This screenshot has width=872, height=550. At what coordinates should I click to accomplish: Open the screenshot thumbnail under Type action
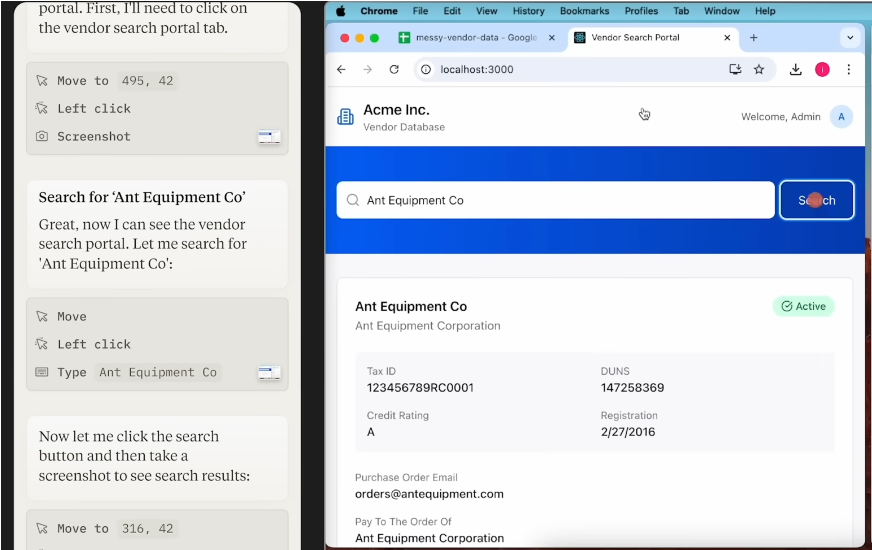pos(269,373)
